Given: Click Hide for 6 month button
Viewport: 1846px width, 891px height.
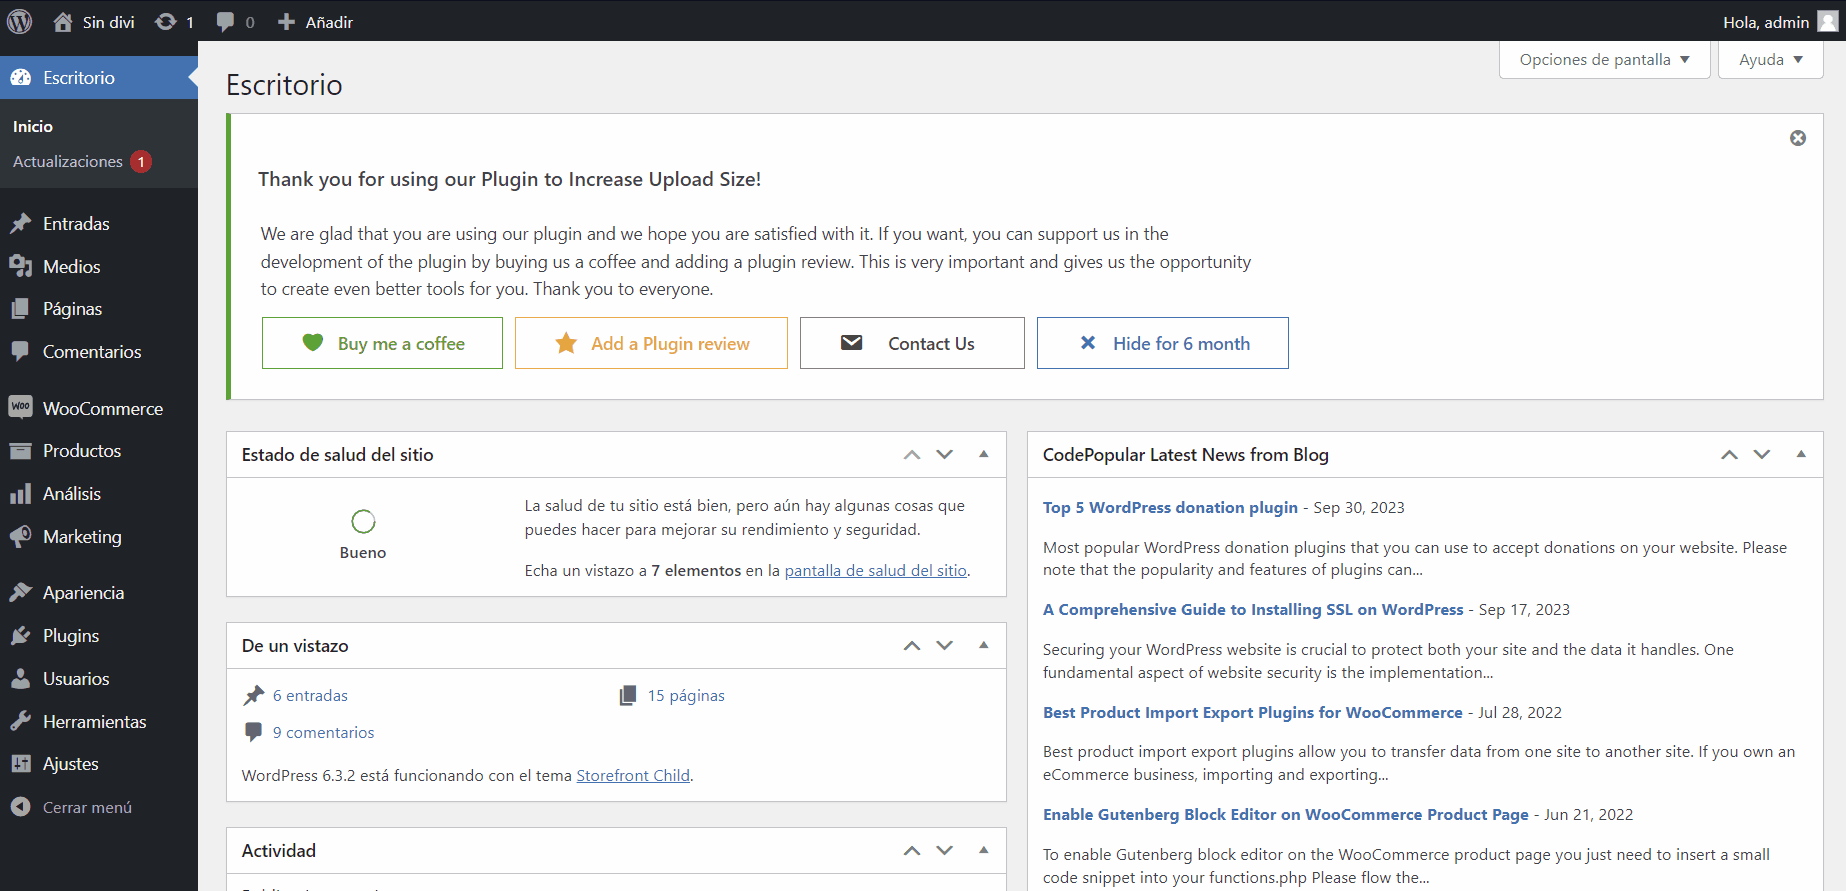Looking at the screenshot, I should [x=1162, y=344].
